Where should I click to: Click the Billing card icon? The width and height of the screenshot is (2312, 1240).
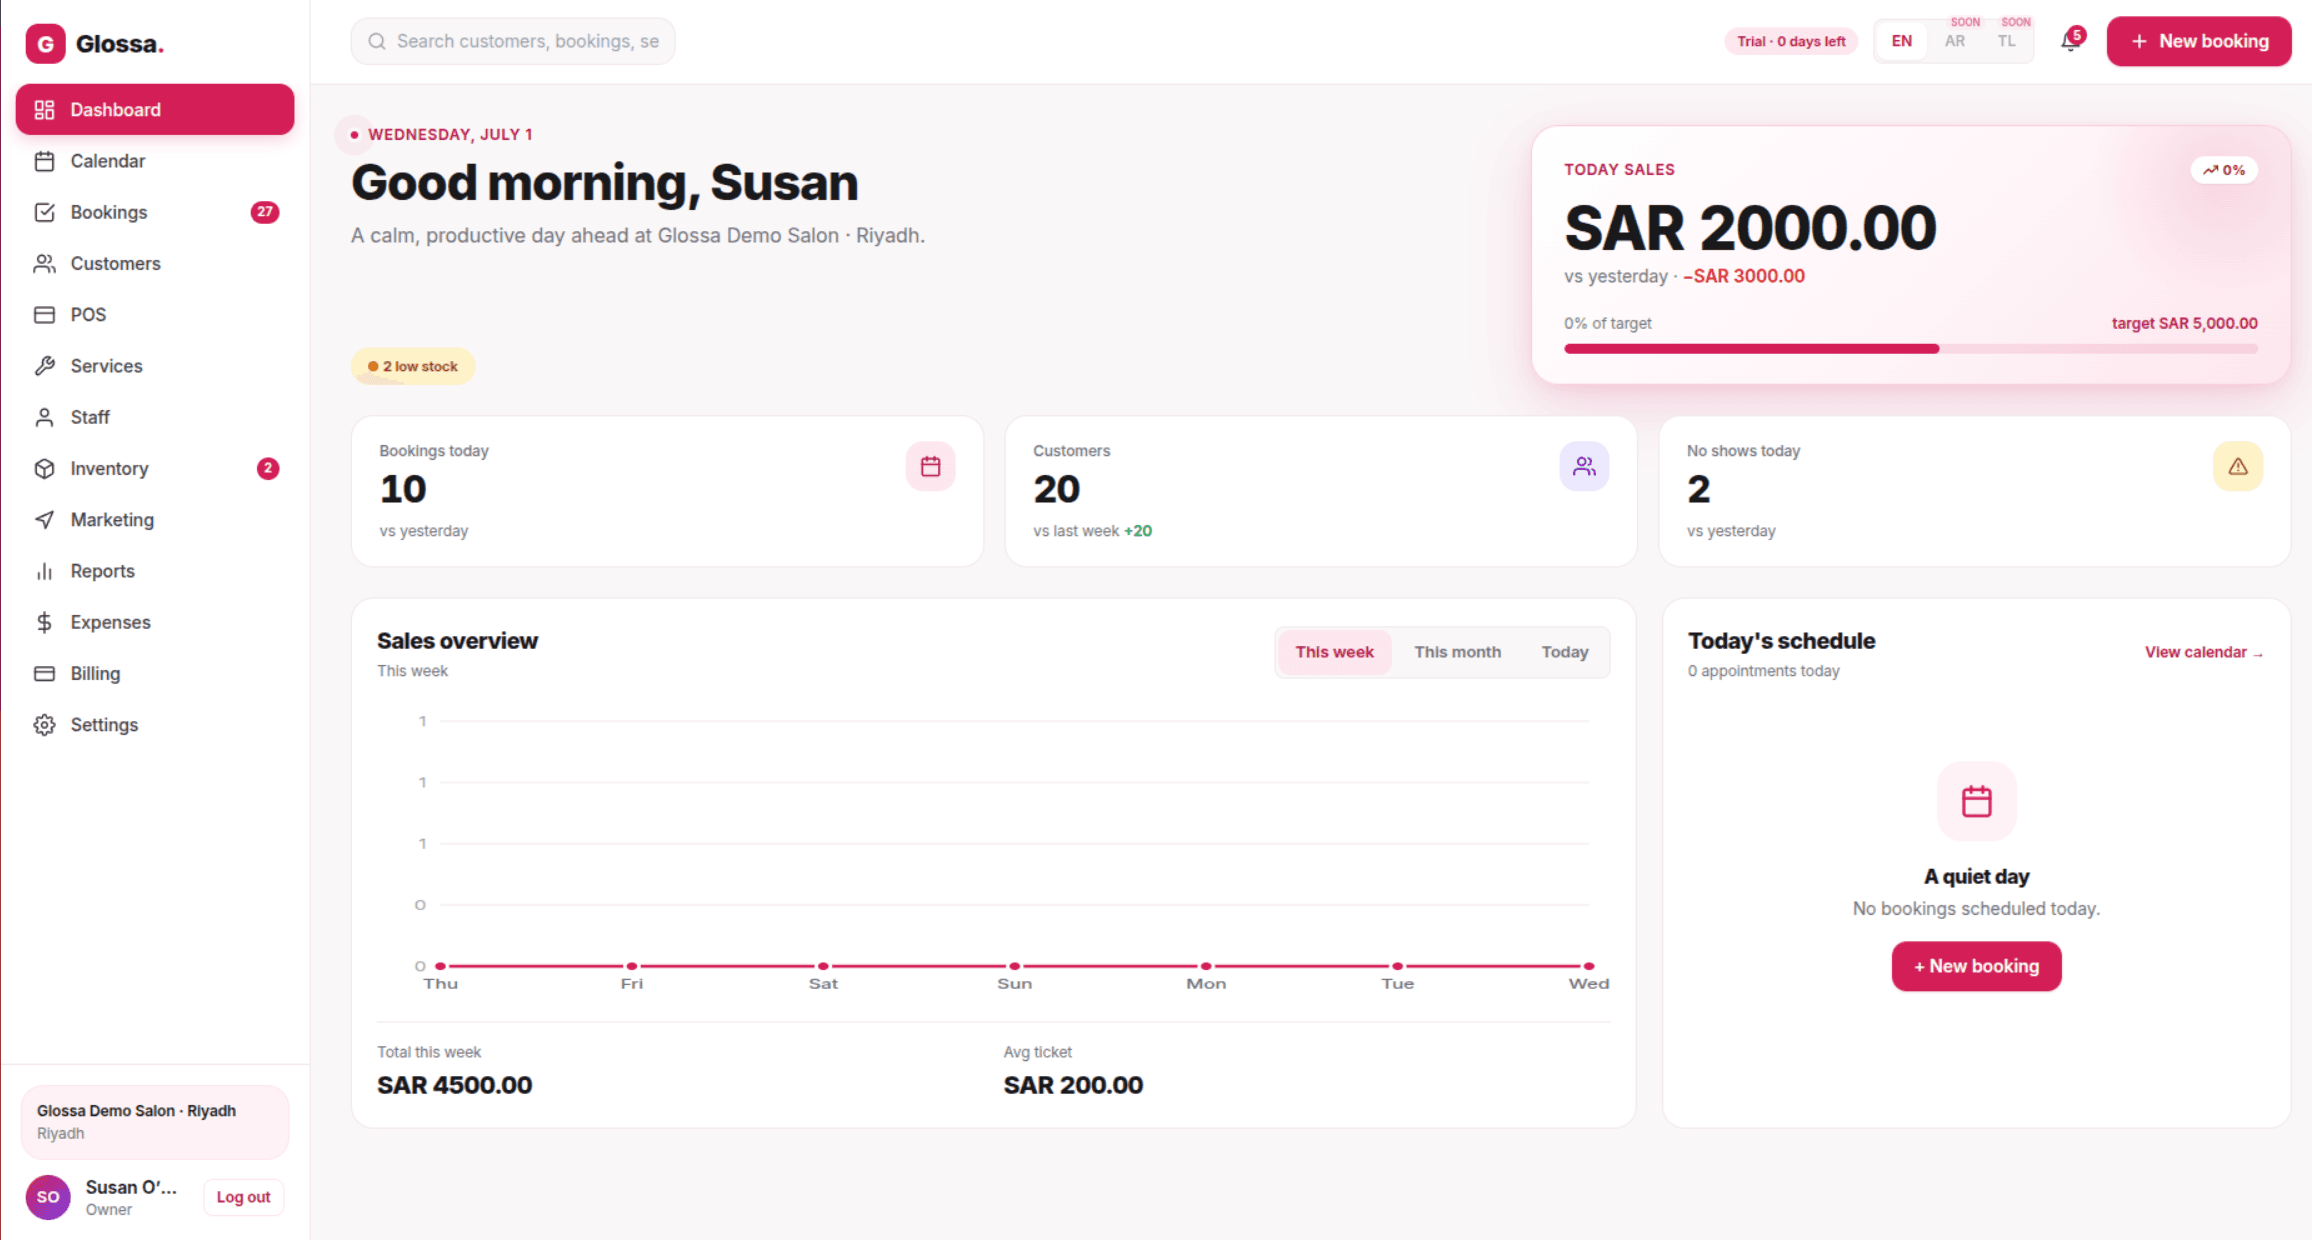pos(44,674)
